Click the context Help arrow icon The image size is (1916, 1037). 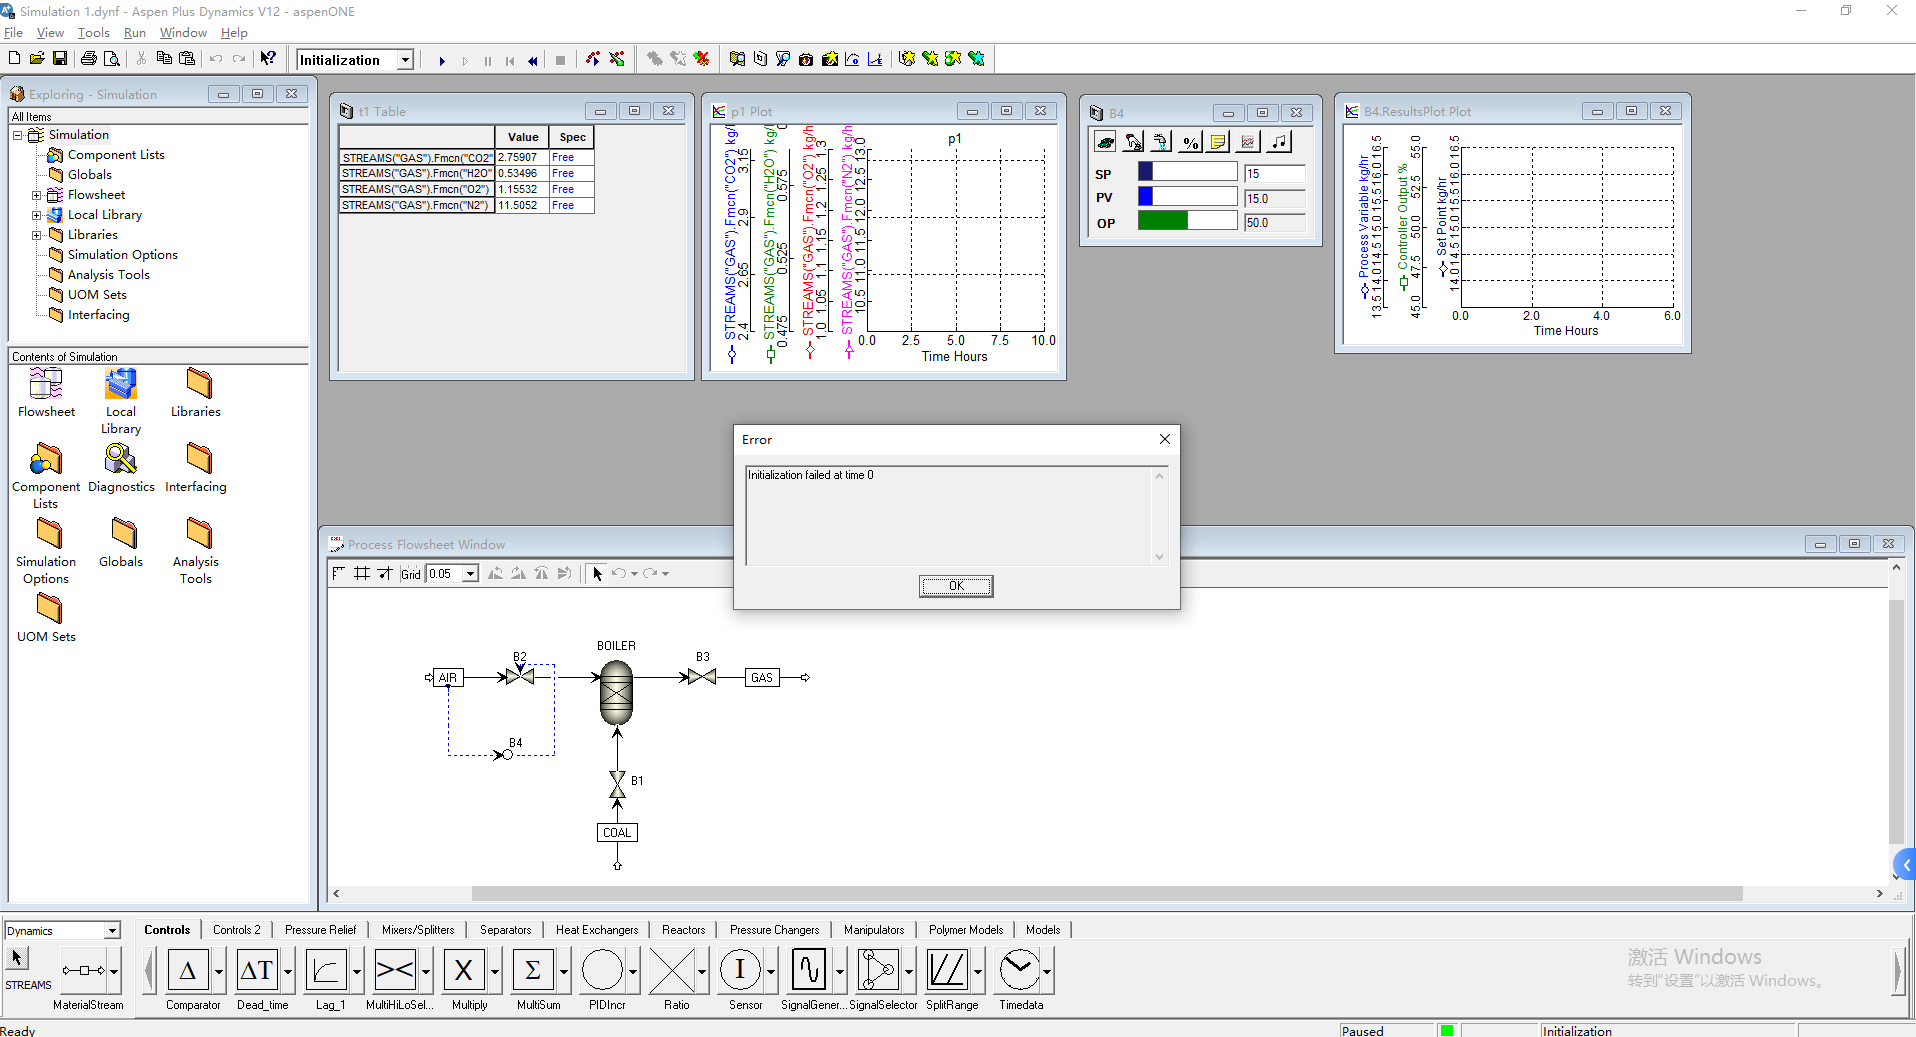tap(268, 59)
